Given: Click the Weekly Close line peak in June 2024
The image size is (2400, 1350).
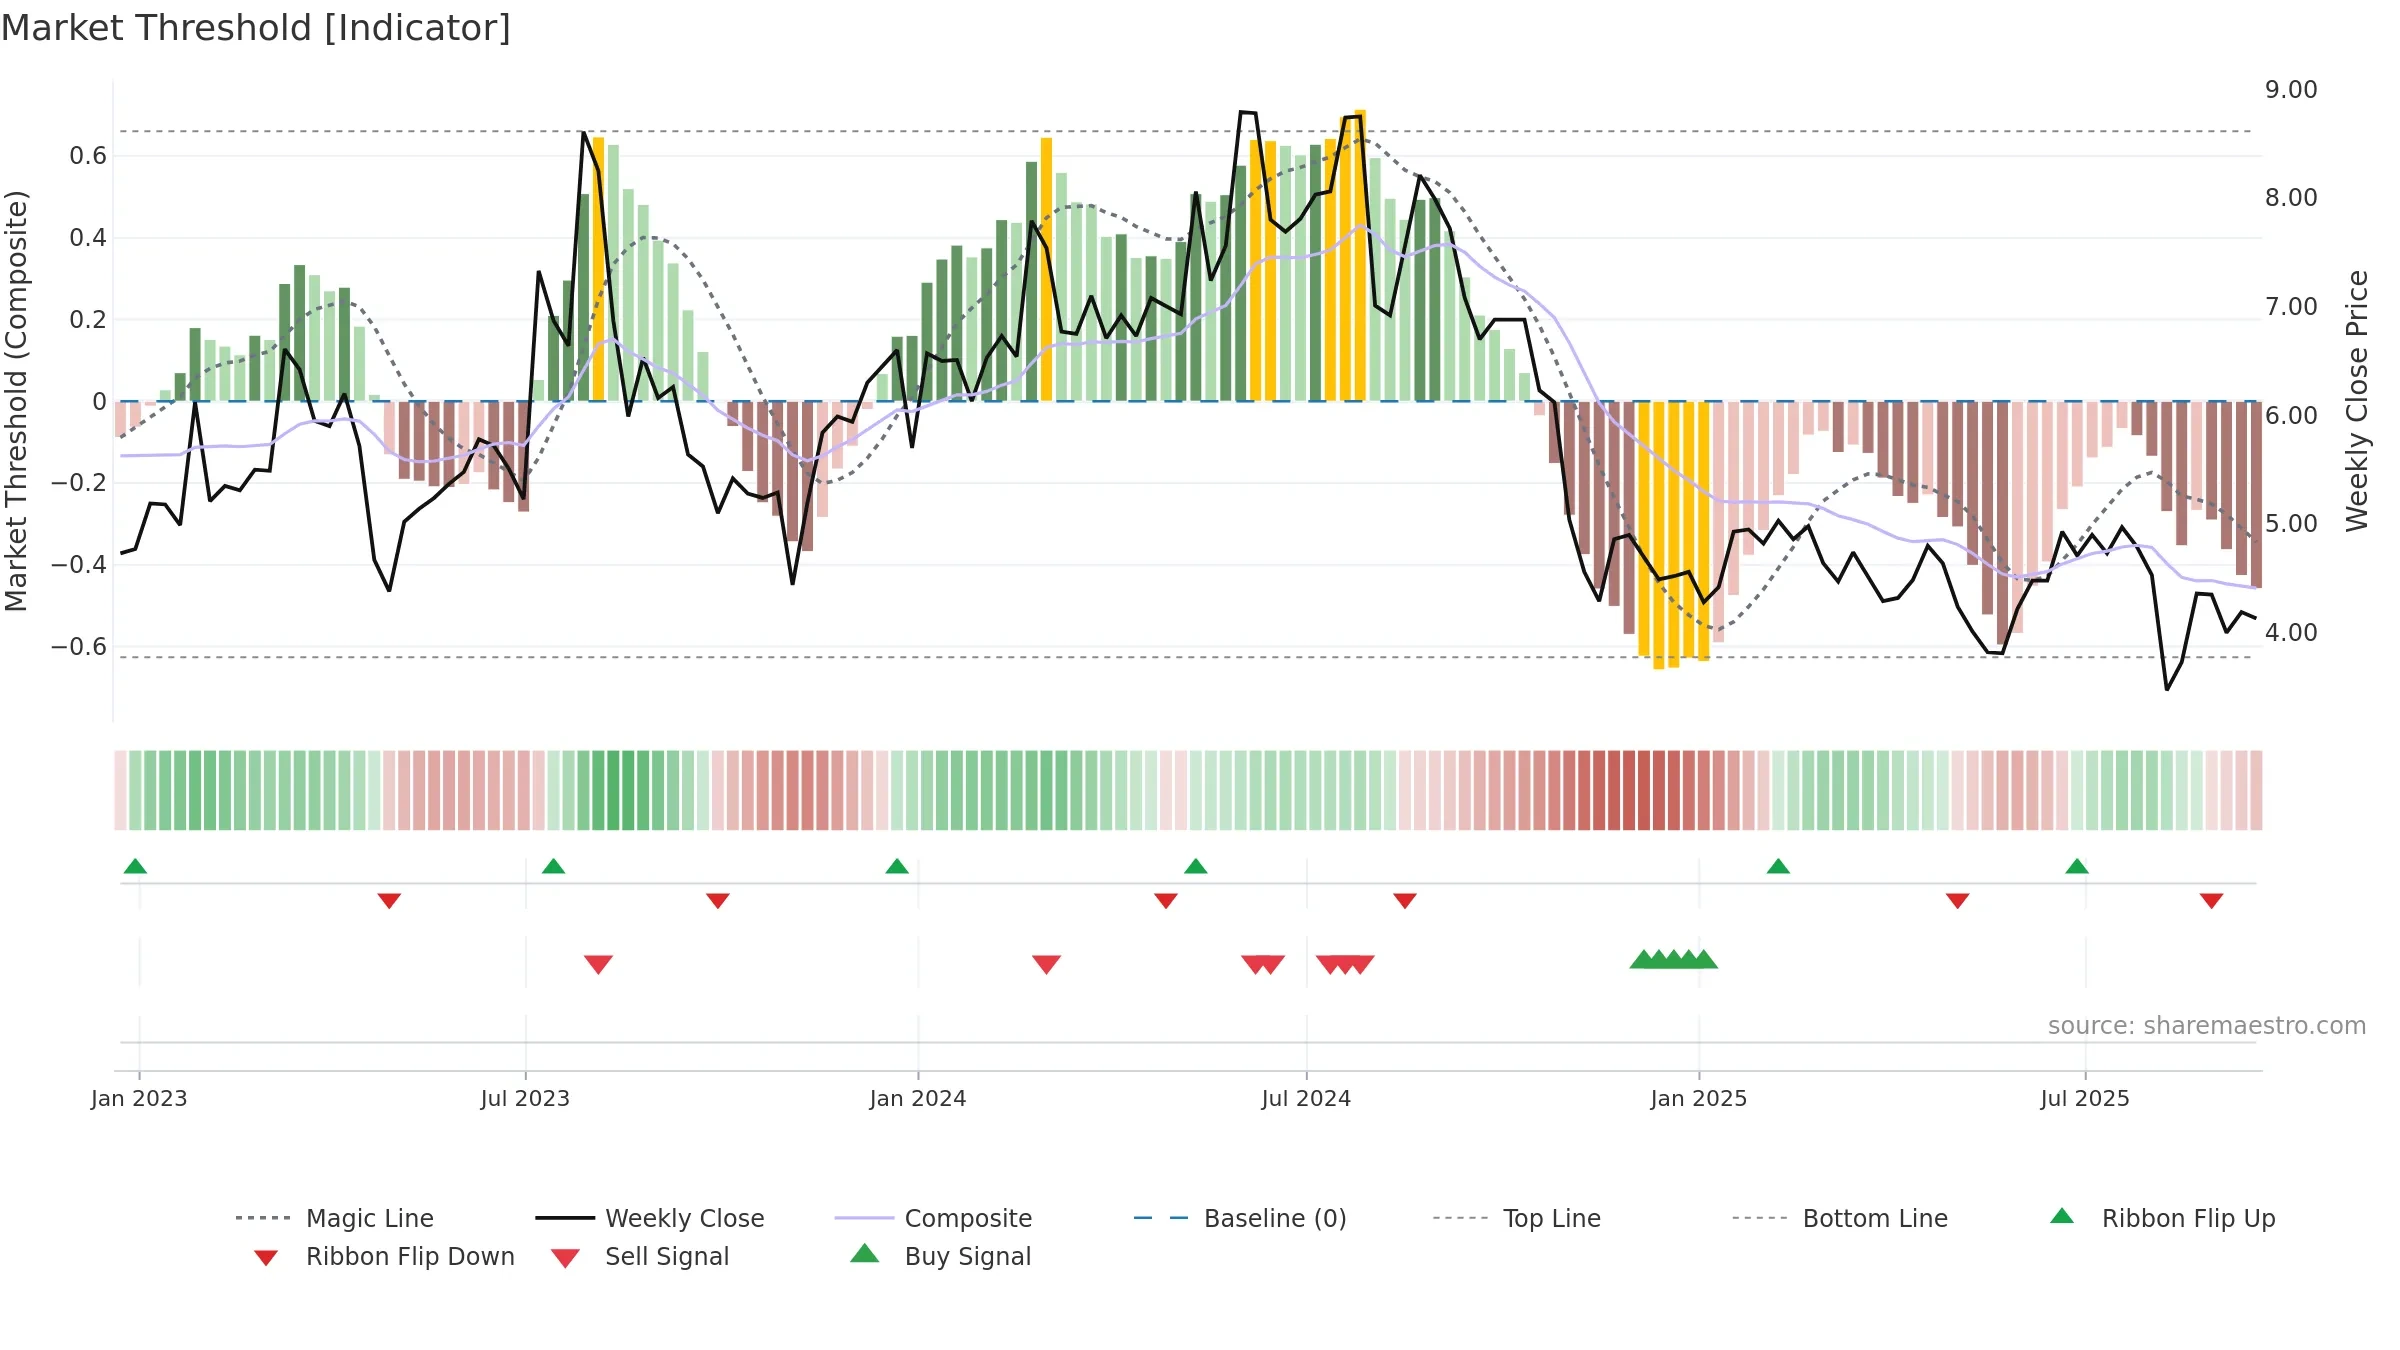Looking at the screenshot, I should tap(1247, 112).
